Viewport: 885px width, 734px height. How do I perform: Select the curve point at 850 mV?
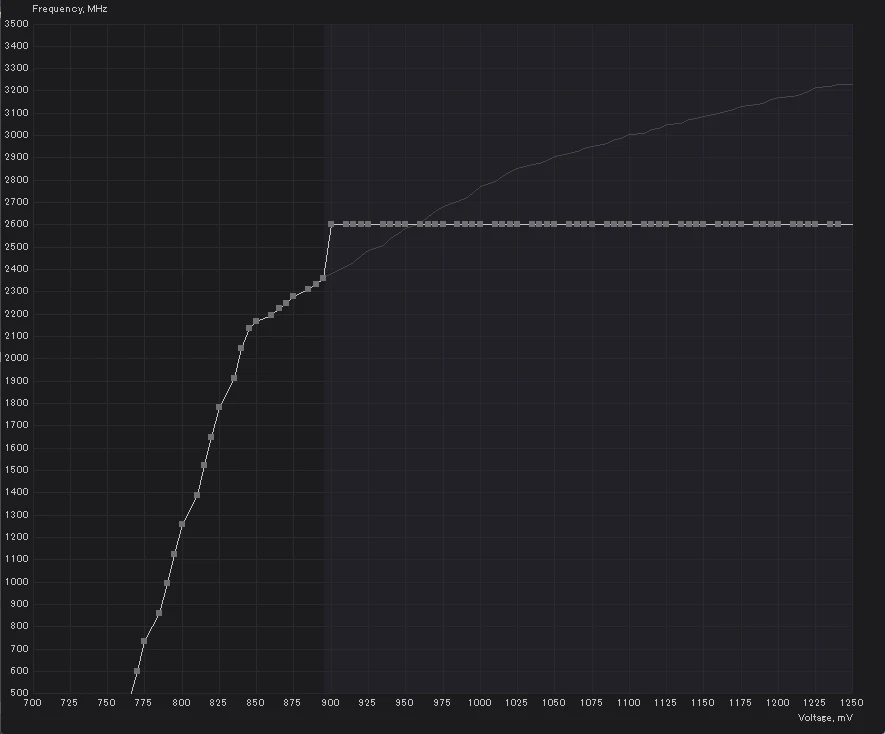pyautogui.click(x=256, y=321)
